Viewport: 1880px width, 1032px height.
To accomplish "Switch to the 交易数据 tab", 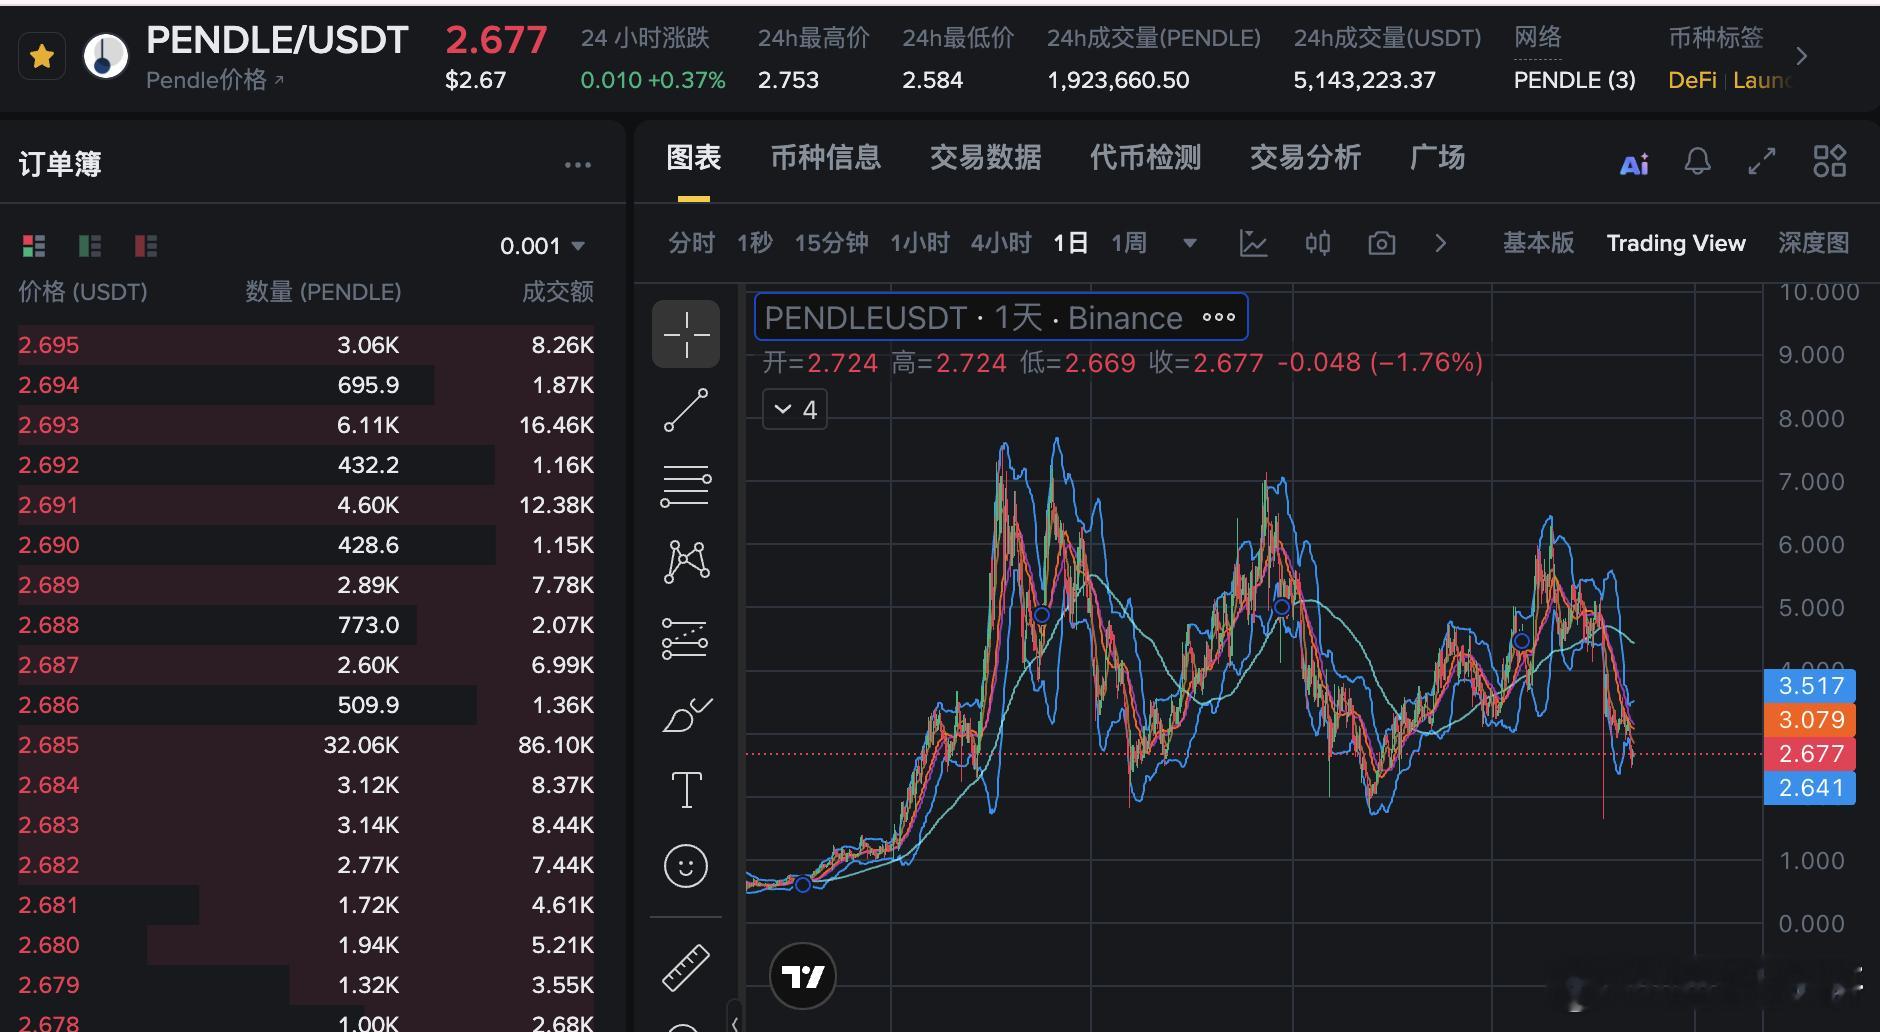I will tap(985, 158).
